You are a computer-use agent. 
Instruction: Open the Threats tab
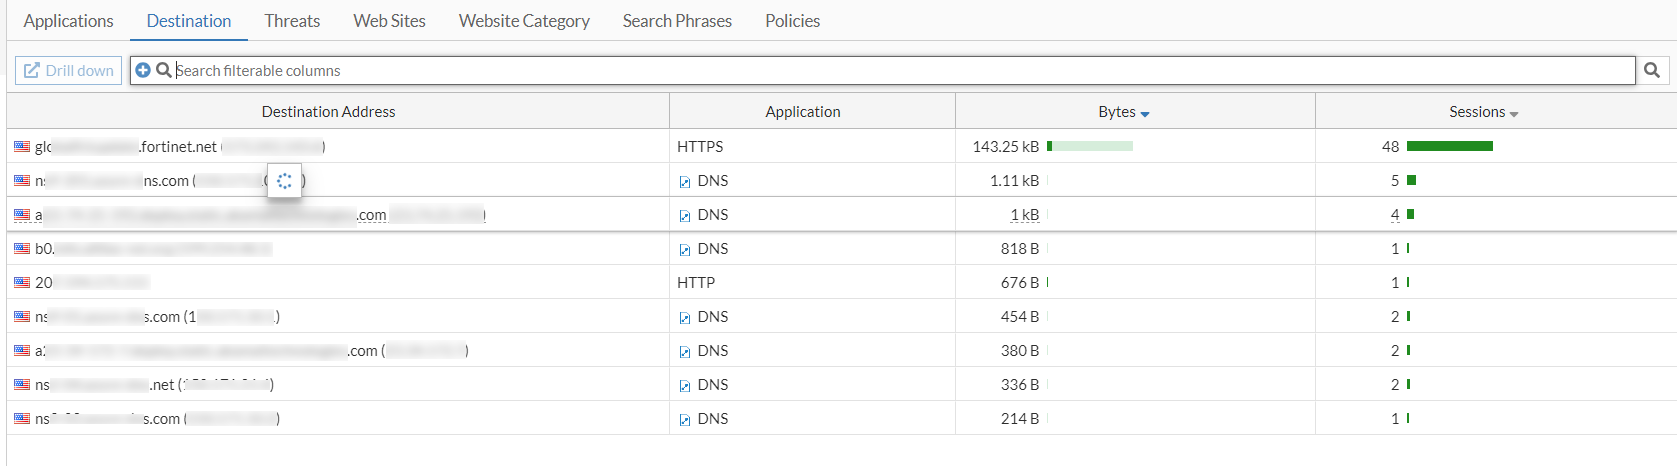pyautogui.click(x=292, y=21)
